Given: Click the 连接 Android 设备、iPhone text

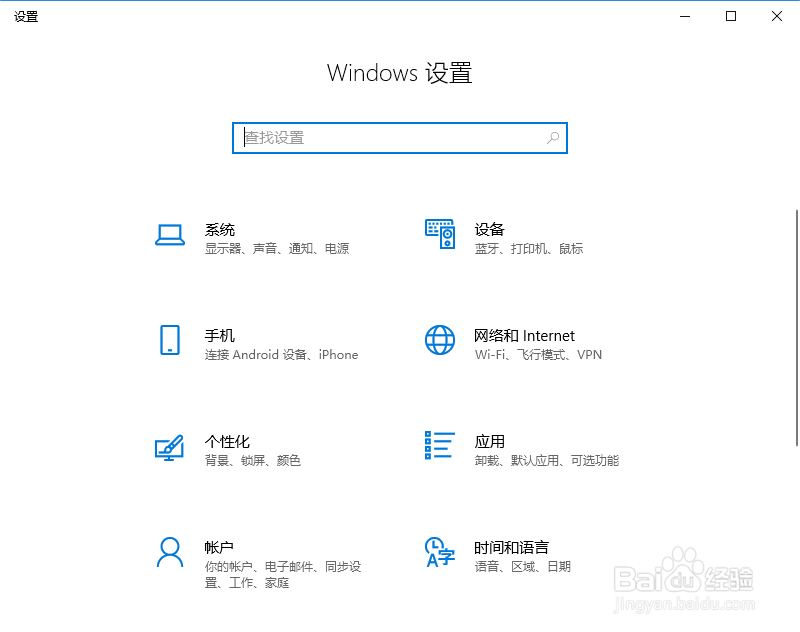Looking at the screenshot, I should 280,354.
